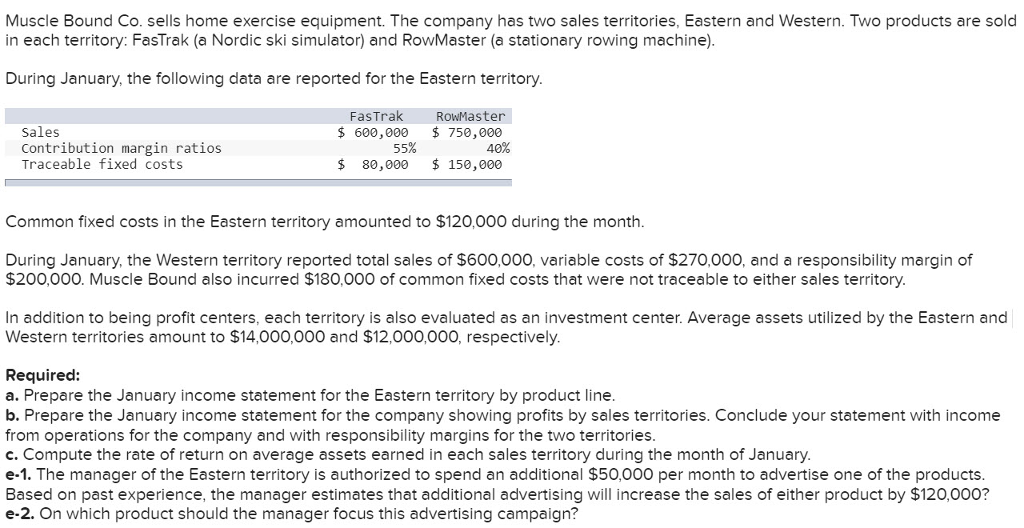Click the 'Required:' bold heading

[x=42, y=376]
